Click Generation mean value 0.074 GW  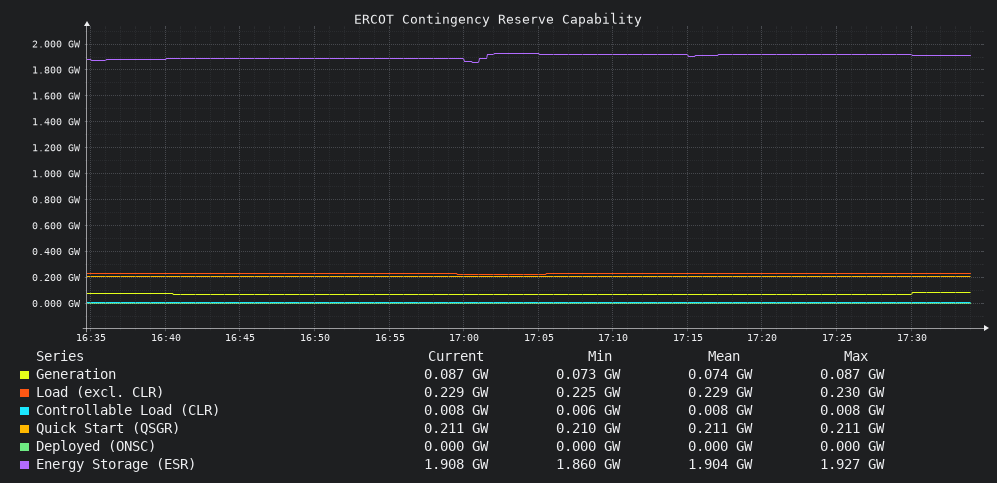(x=720, y=374)
